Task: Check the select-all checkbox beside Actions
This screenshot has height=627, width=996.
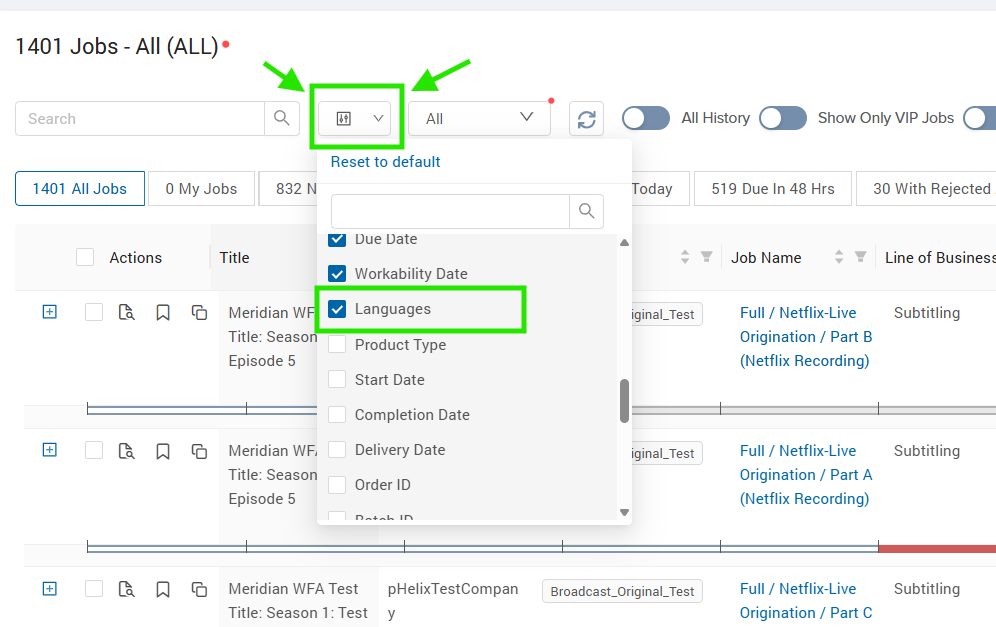Action: 85,257
